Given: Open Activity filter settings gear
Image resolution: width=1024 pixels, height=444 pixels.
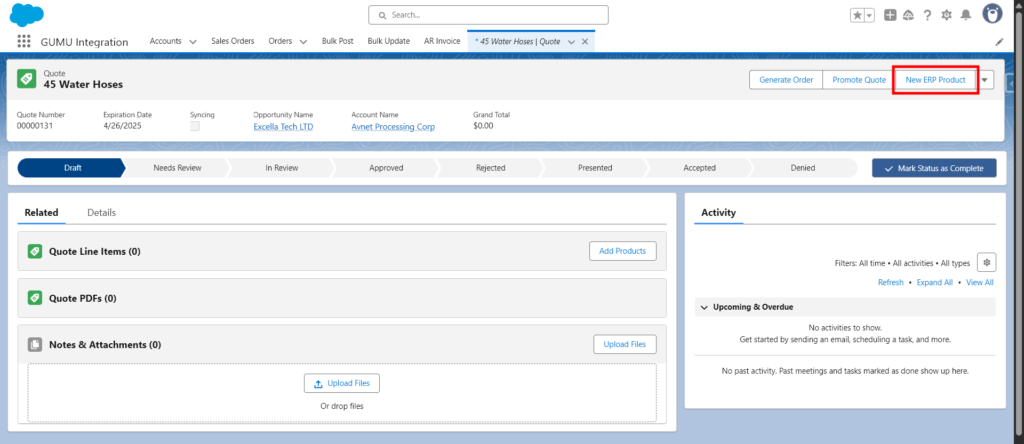Looking at the screenshot, I should (x=986, y=263).
